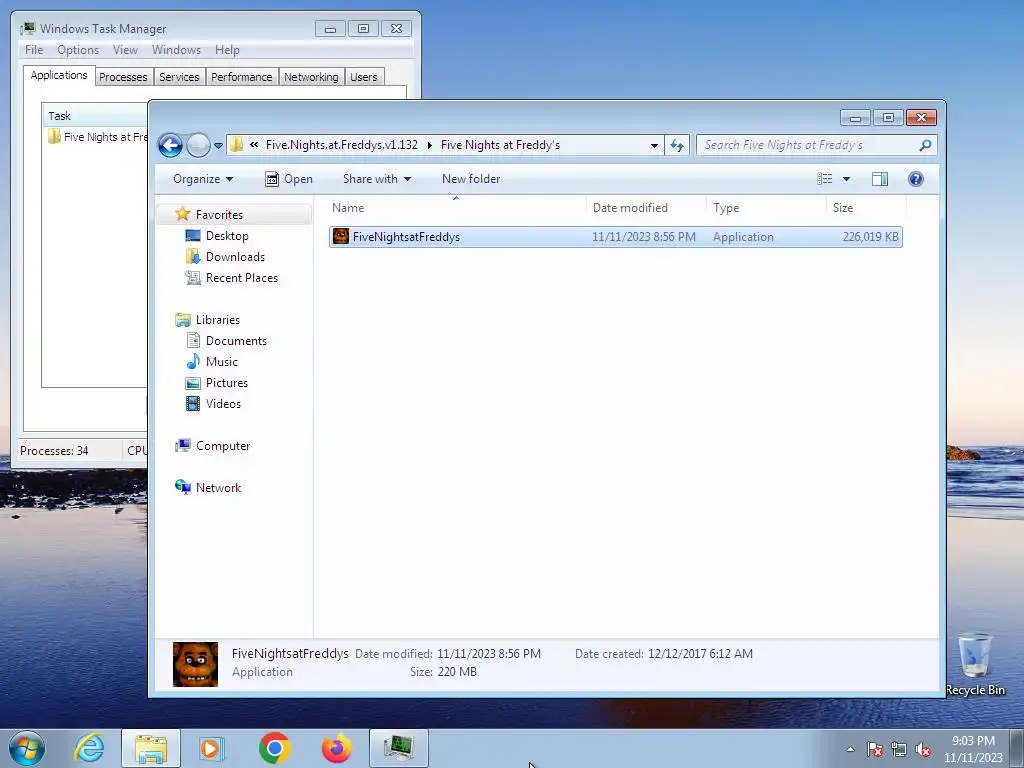Launch Google Chrome from taskbar

pyautogui.click(x=274, y=748)
